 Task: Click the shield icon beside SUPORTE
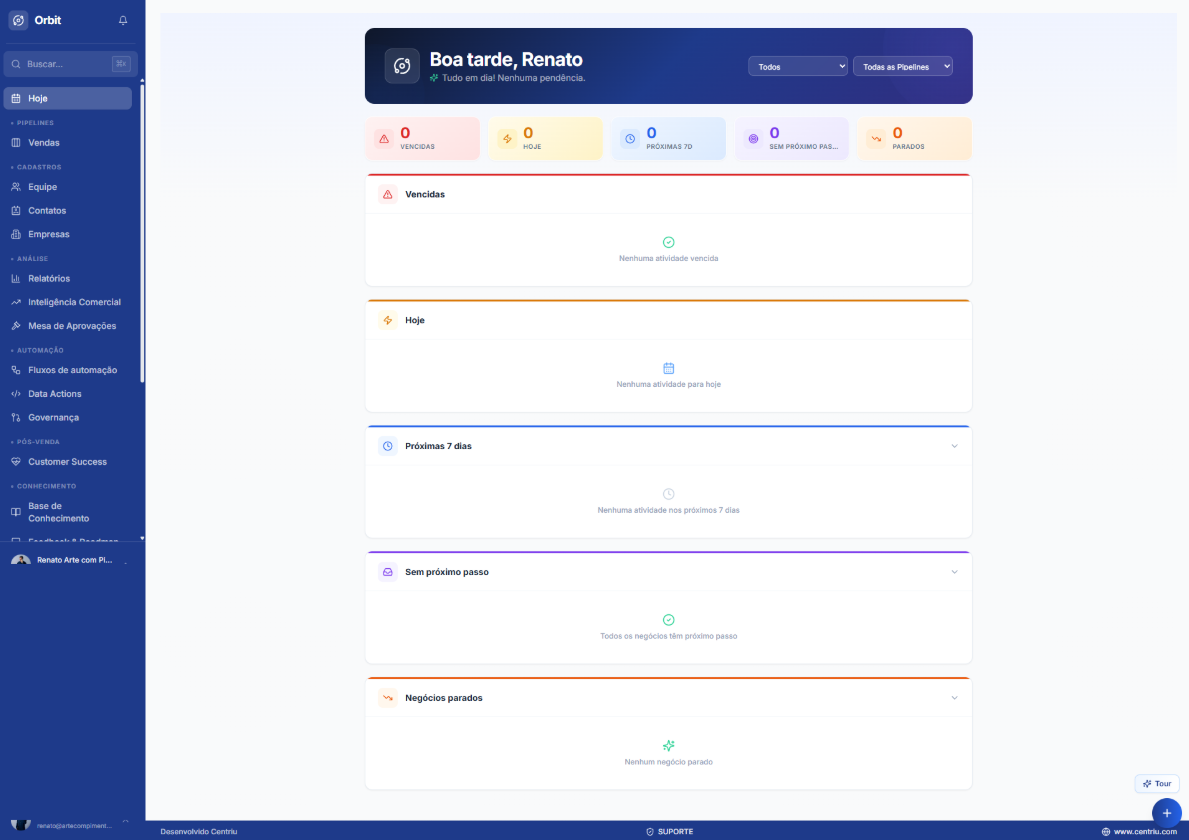point(650,832)
